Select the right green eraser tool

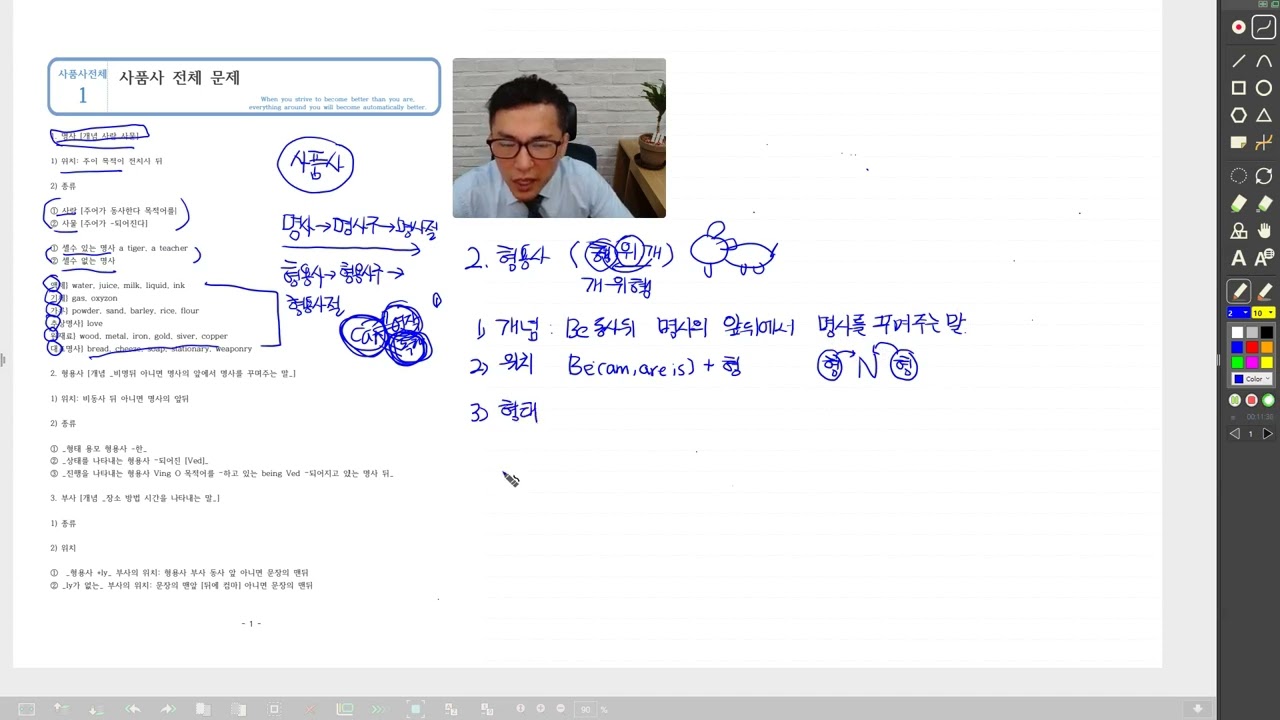coord(1264,204)
